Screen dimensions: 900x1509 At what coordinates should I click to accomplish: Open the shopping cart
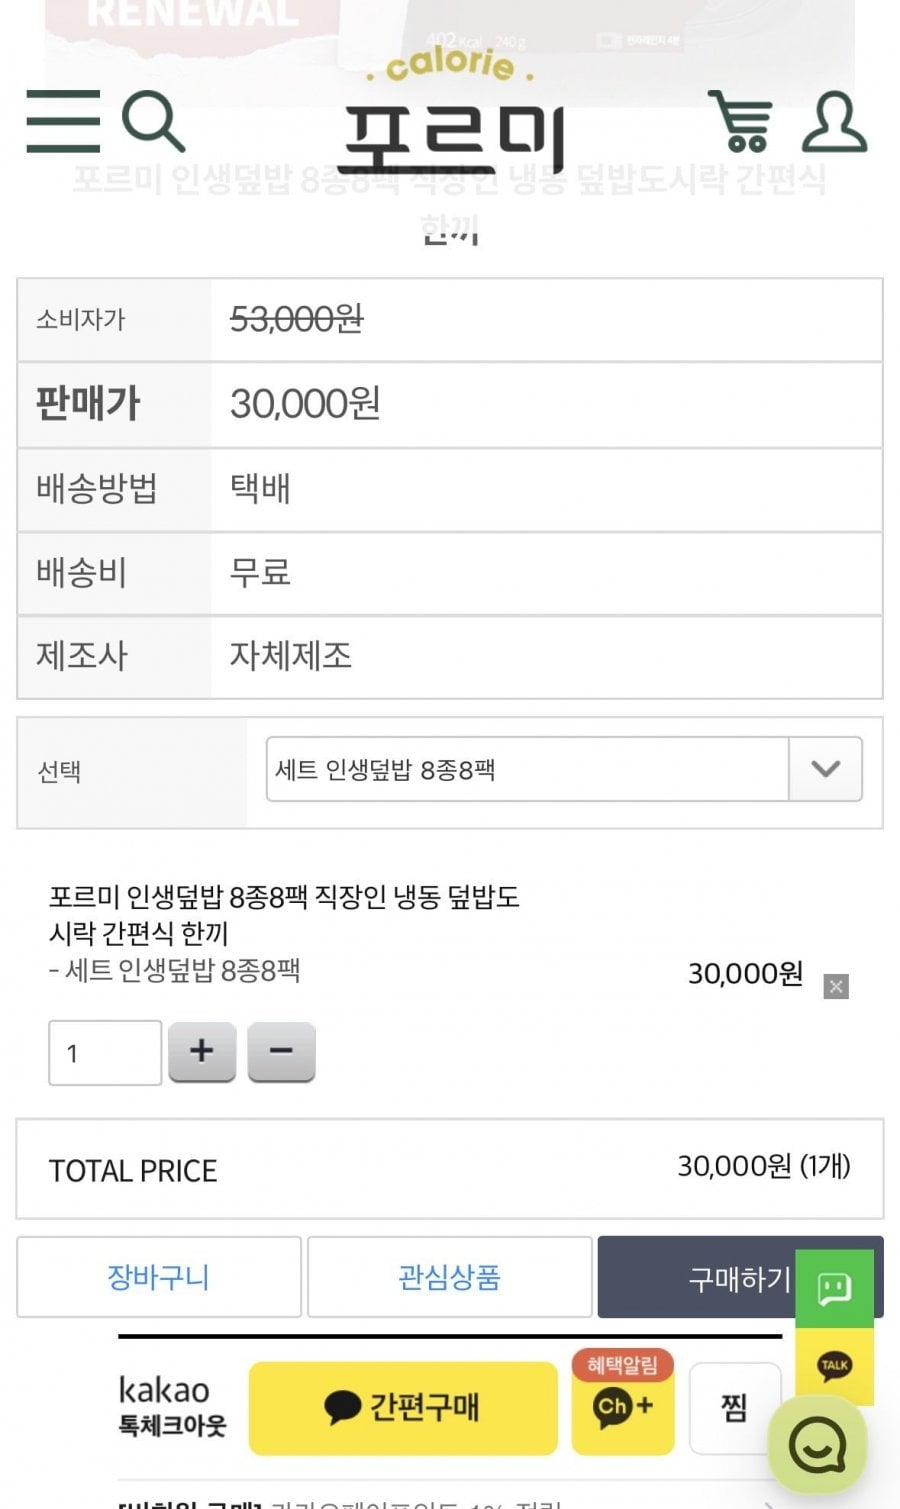pyautogui.click(x=741, y=121)
